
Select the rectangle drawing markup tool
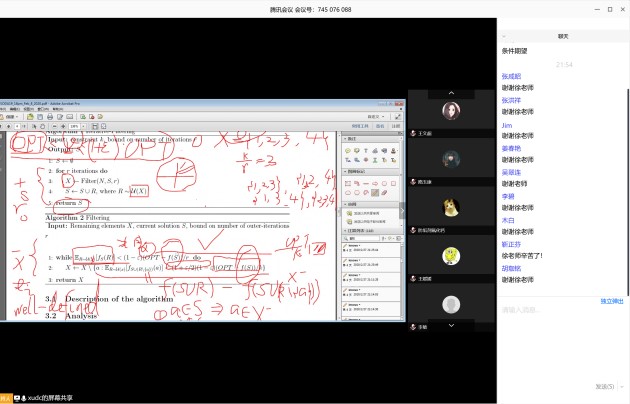(x=393, y=184)
